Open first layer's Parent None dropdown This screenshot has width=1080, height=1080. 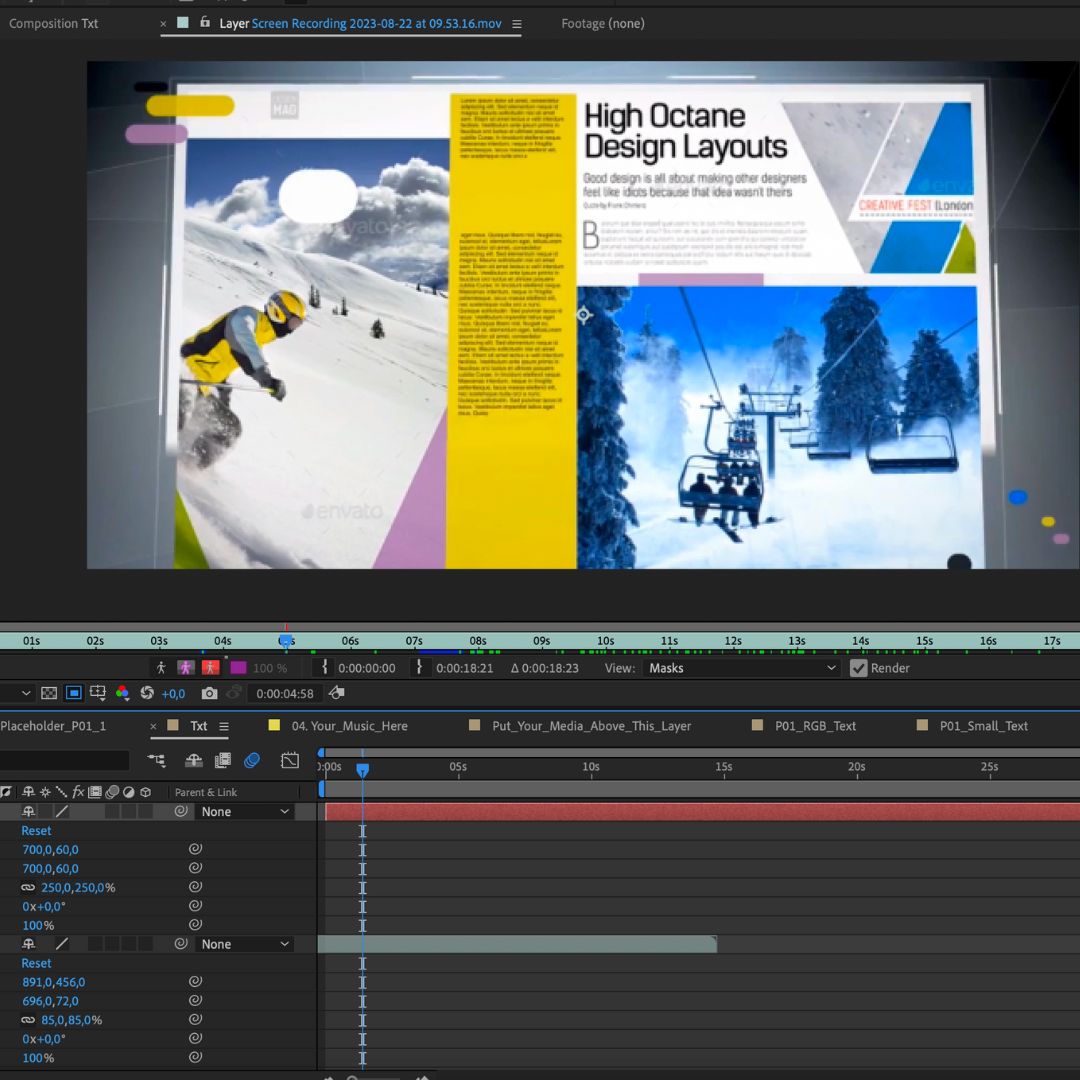[x=245, y=812]
